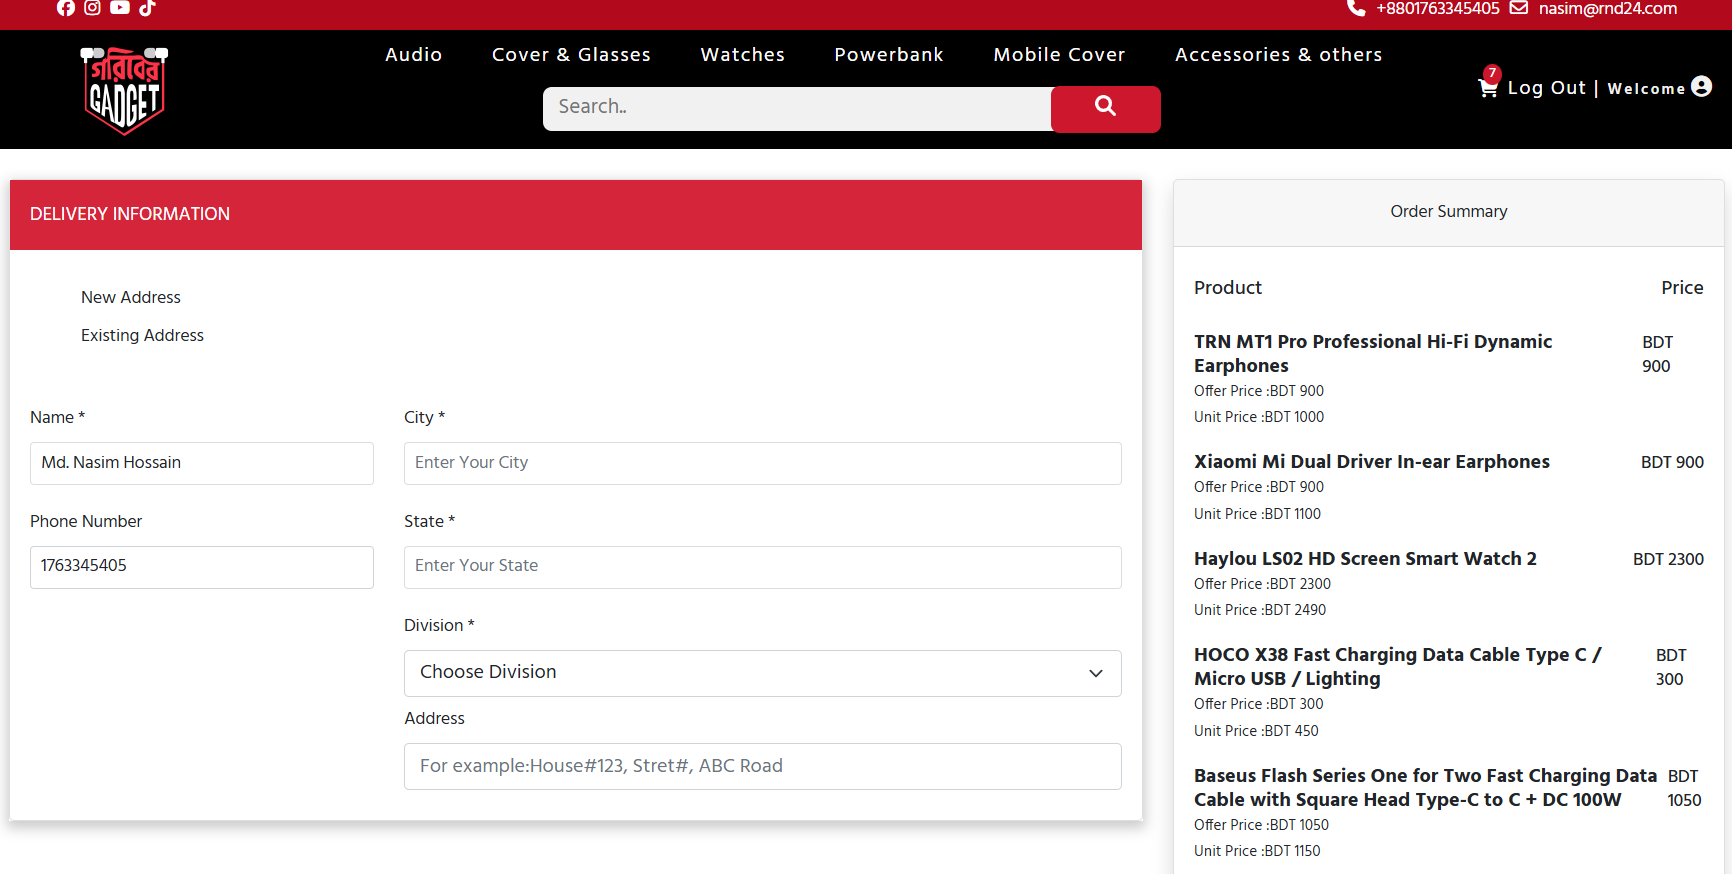This screenshot has width=1732, height=874.
Task: Click Xiaomi Mi Dual Driver earphones title
Action: (x=1372, y=462)
